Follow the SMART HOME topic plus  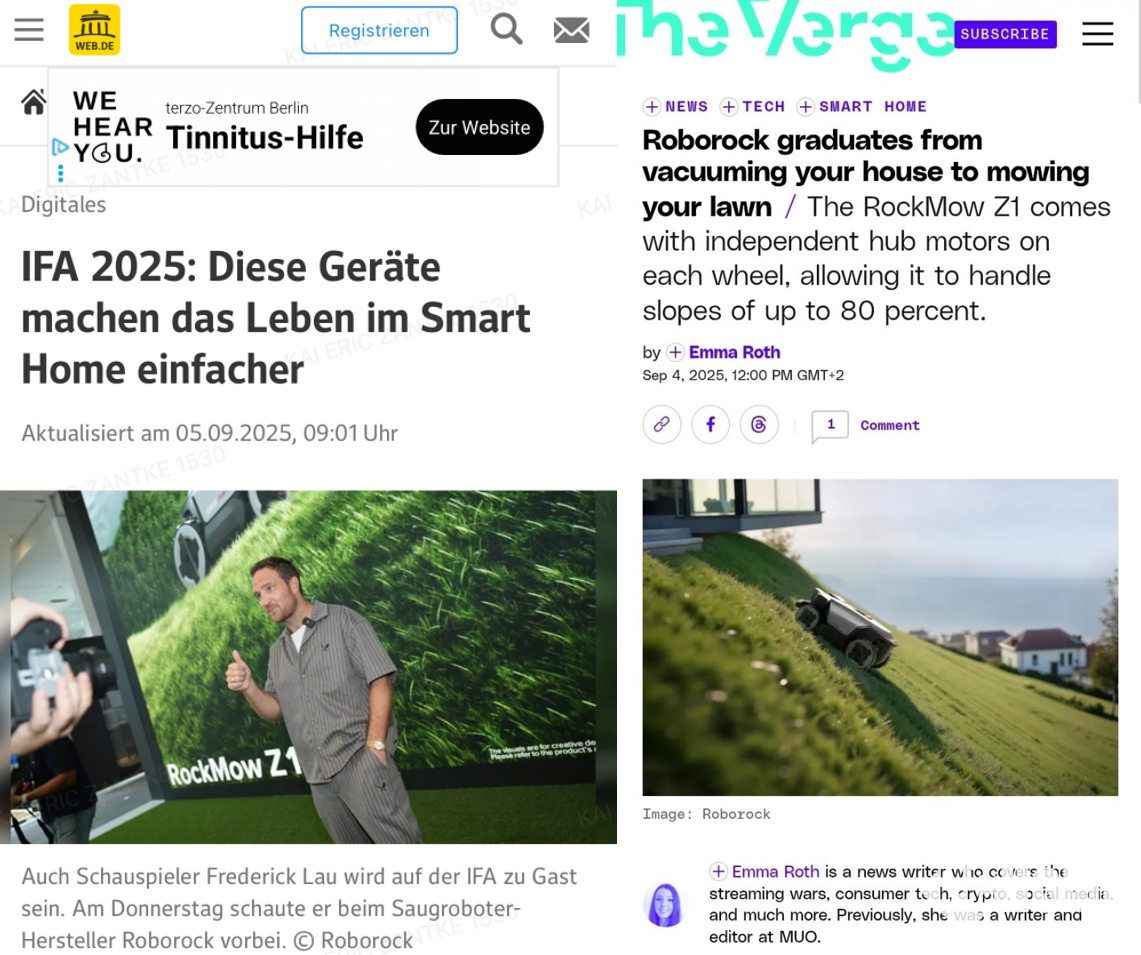coord(806,107)
